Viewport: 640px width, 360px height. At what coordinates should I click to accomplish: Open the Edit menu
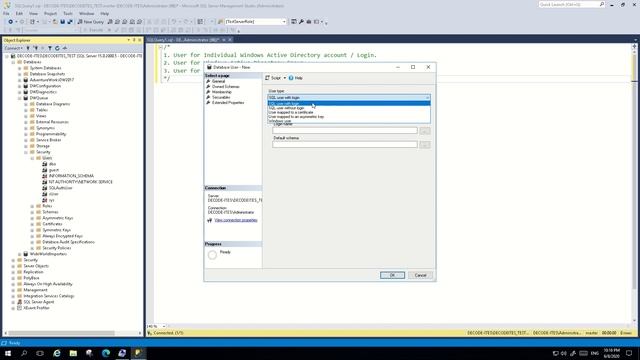19,13
